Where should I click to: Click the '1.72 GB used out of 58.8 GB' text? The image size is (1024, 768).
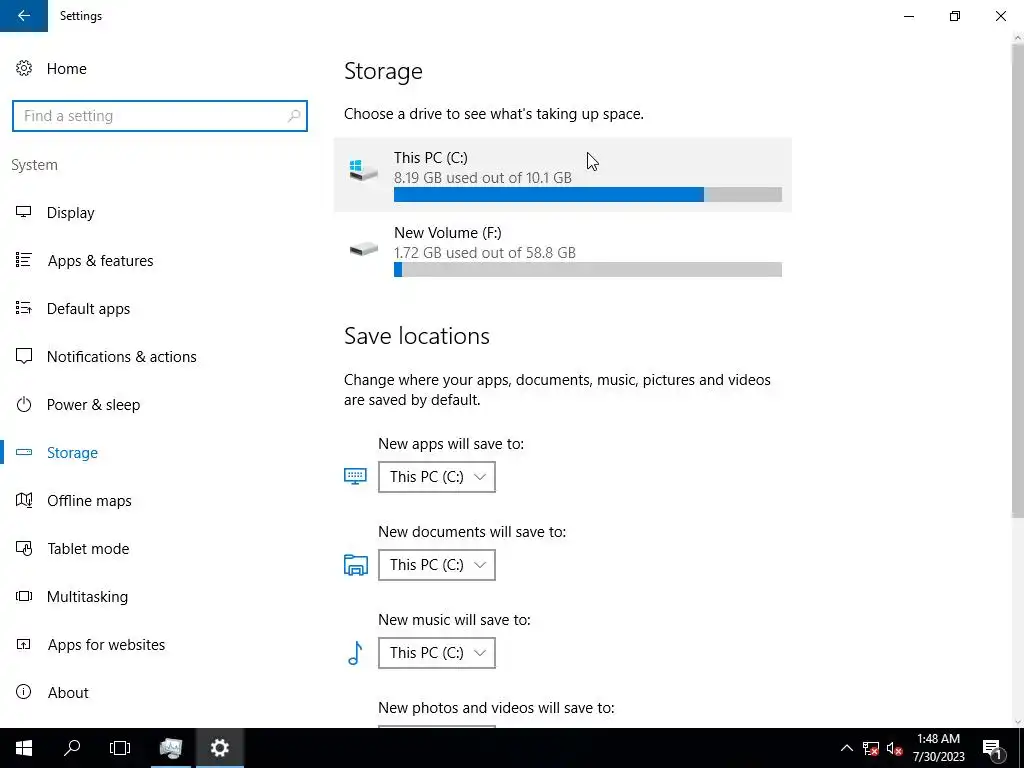pos(485,253)
